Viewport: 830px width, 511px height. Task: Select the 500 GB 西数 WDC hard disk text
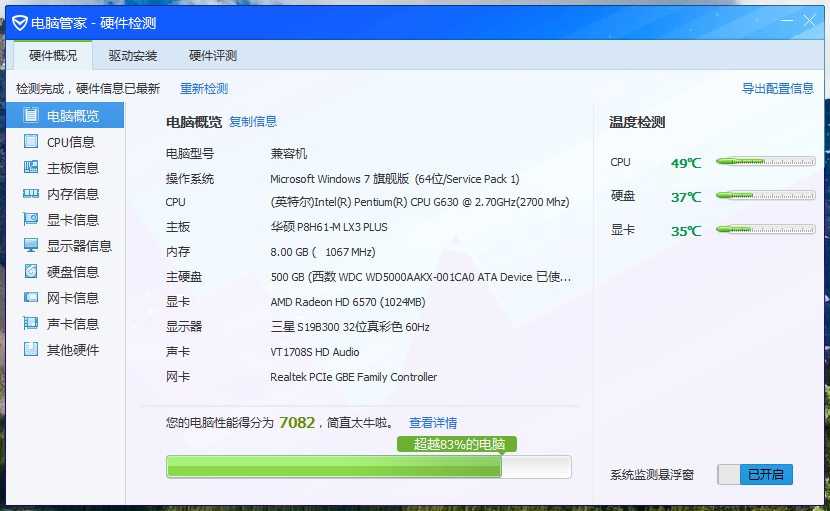coord(421,277)
